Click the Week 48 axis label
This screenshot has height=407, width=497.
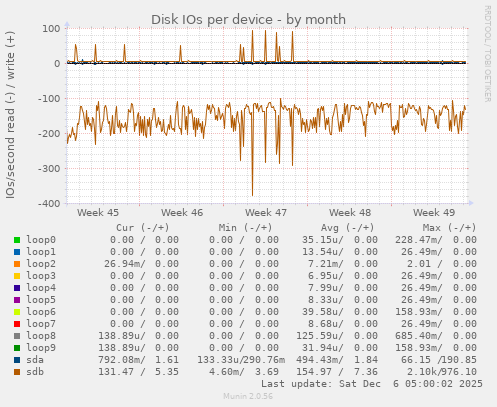(350, 213)
